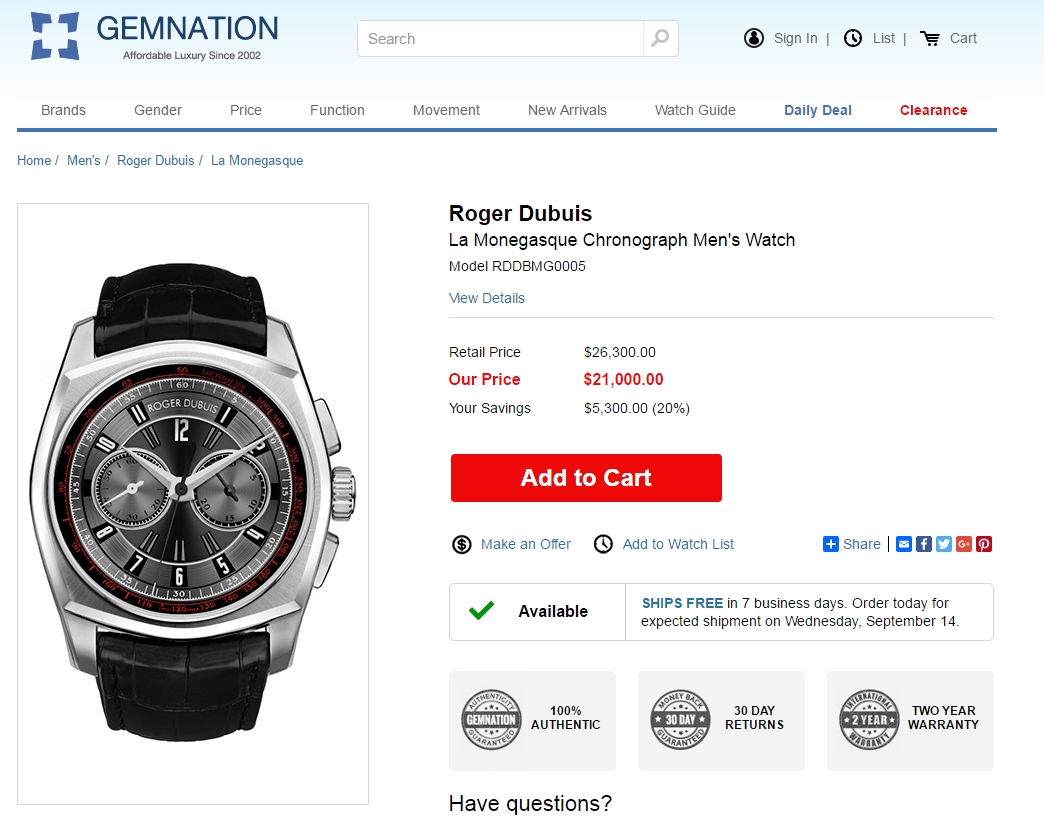Open the Clearance section
This screenshot has height=824, width=1044.
933,110
